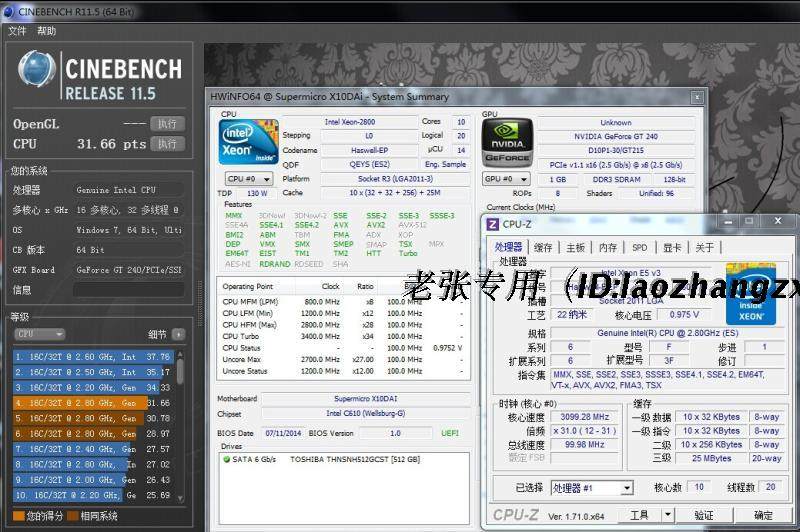Select ranking row 1 with score 37.78
This screenshot has width=800, height=532.
(94, 357)
